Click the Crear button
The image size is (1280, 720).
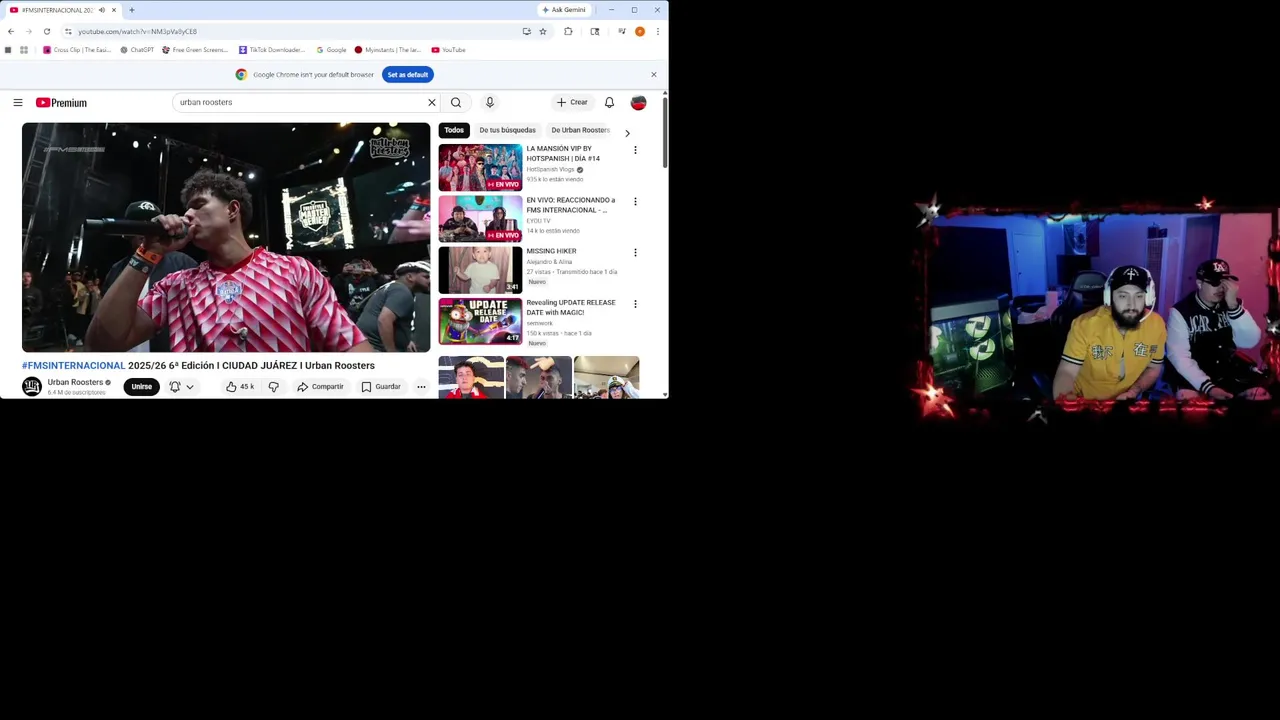tap(572, 102)
